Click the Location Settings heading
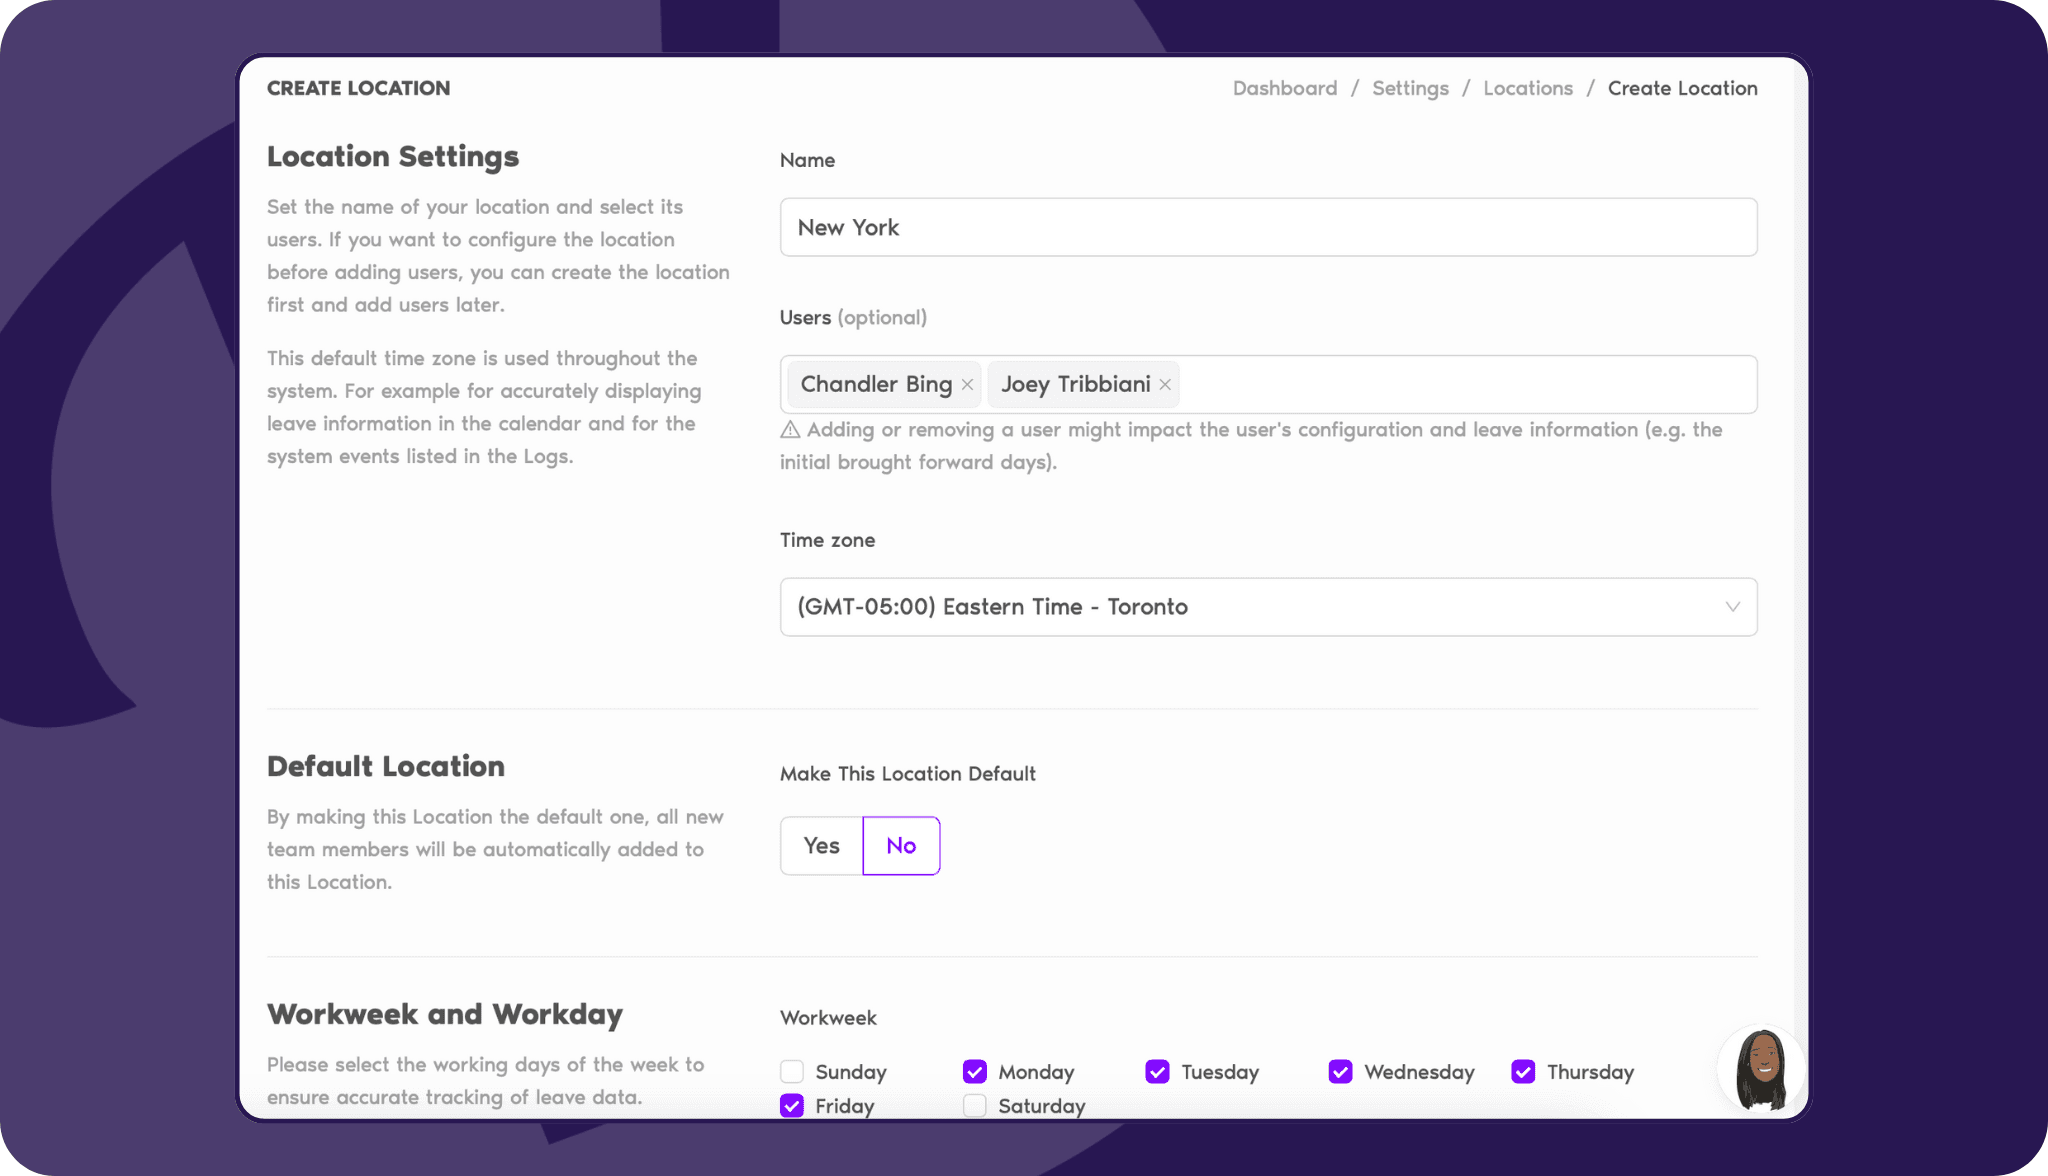Viewport: 2048px width, 1176px height. [393, 157]
